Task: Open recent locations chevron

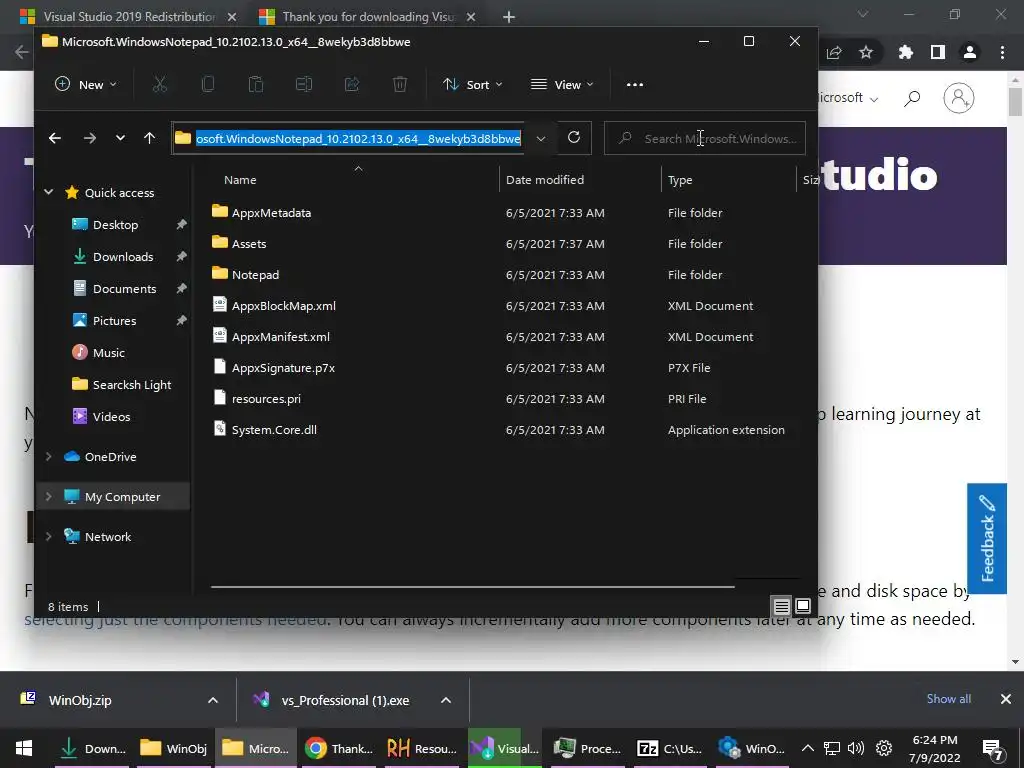Action: pos(120,138)
